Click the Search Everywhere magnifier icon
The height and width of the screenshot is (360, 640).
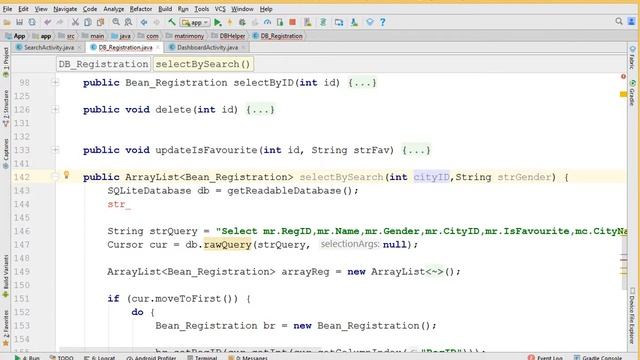pos(619,21)
